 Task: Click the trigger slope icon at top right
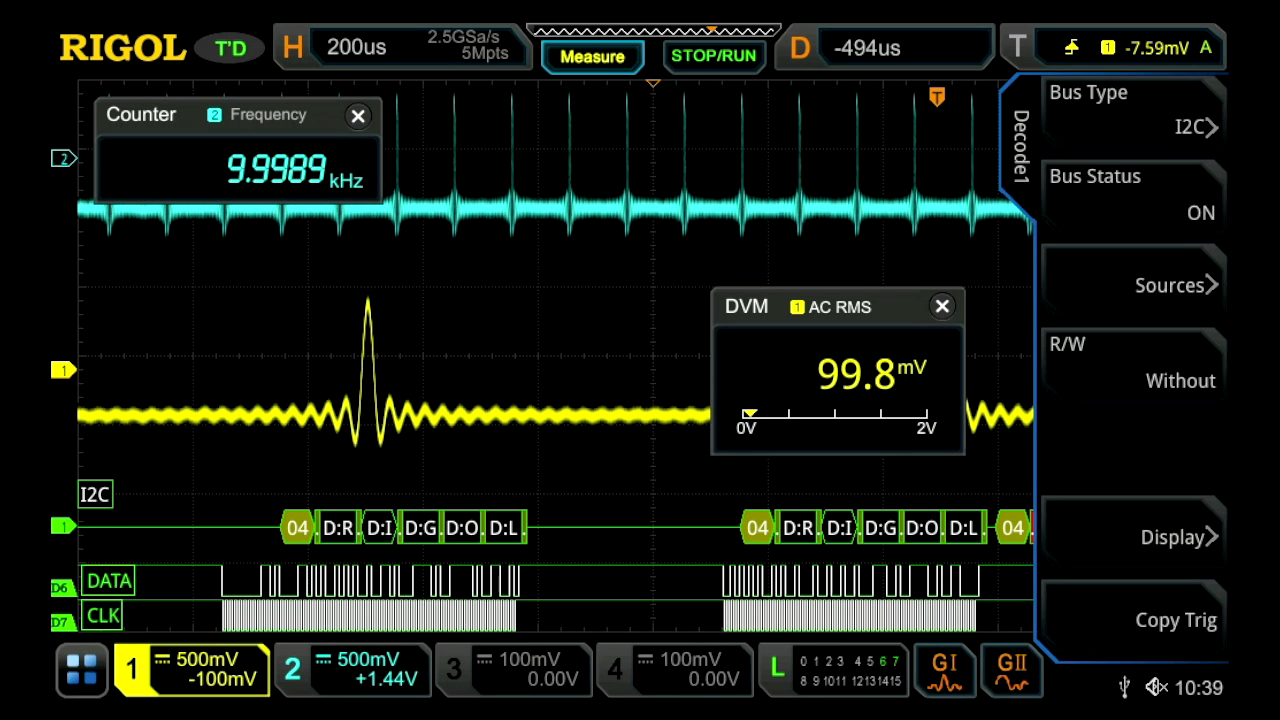[1071, 47]
